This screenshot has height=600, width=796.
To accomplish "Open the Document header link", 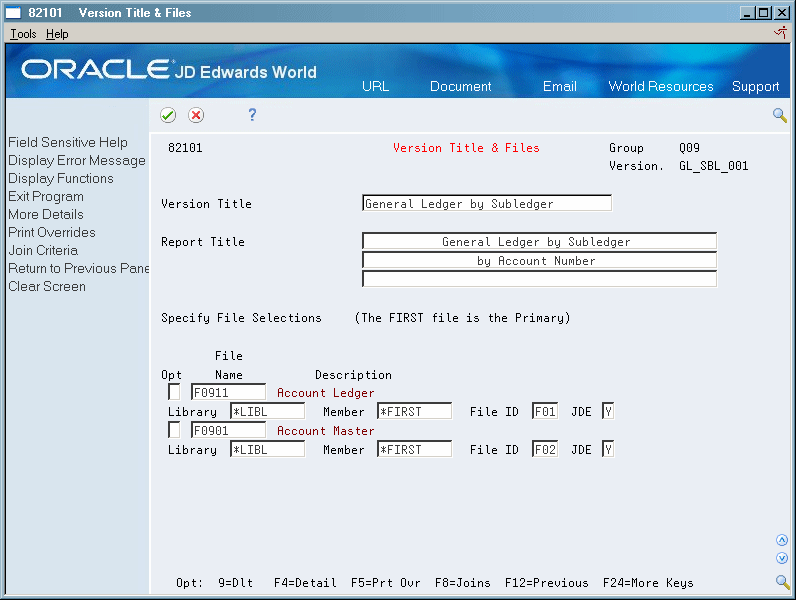I will pyautogui.click(x=460, y=86).
